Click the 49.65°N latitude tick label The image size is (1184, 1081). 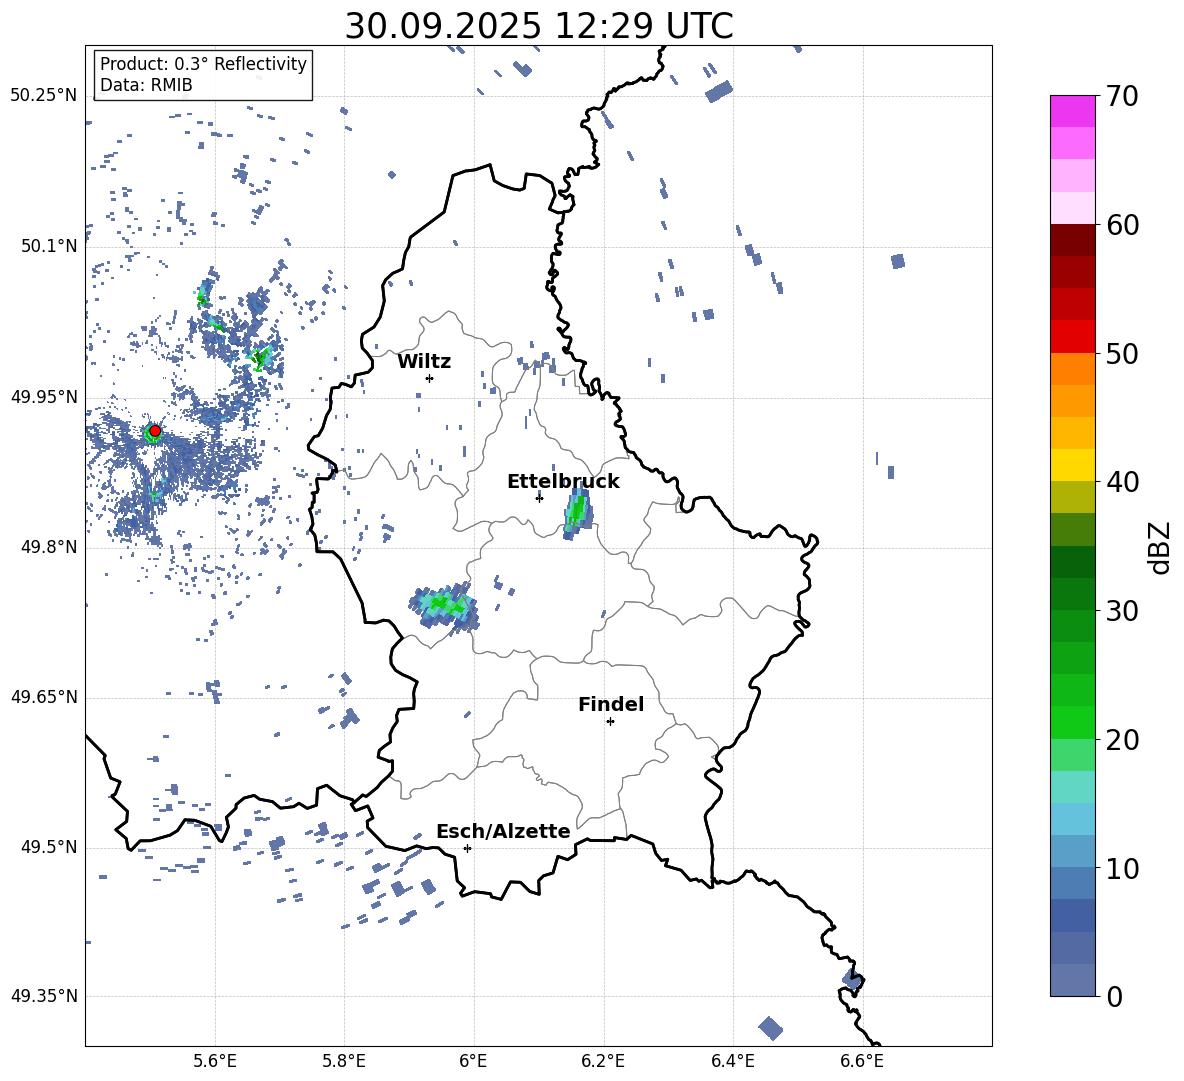(x=44, y=697)
